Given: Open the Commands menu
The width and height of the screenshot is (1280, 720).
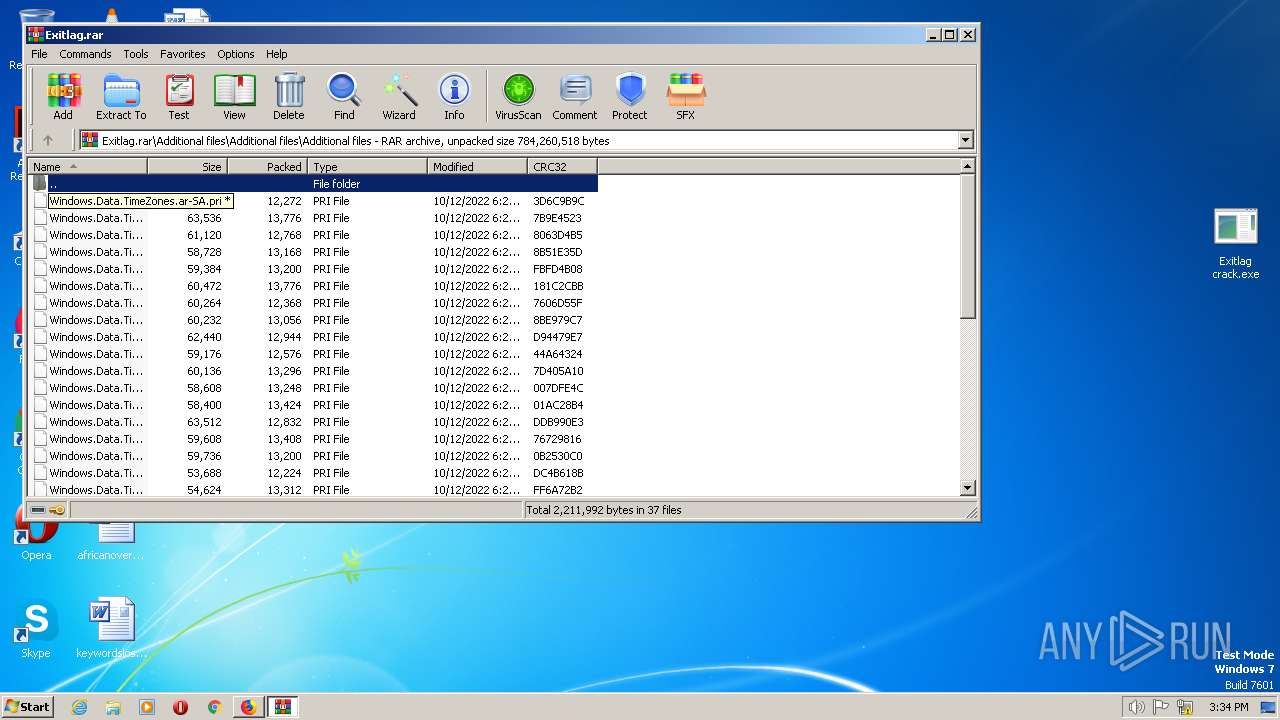Looking at the screenshot, I should pos(85,54).
